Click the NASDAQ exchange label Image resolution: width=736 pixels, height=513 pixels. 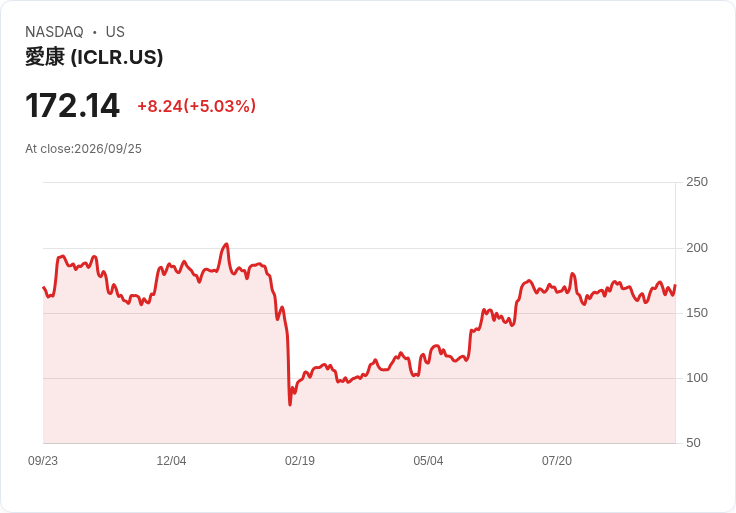[54, 32]
